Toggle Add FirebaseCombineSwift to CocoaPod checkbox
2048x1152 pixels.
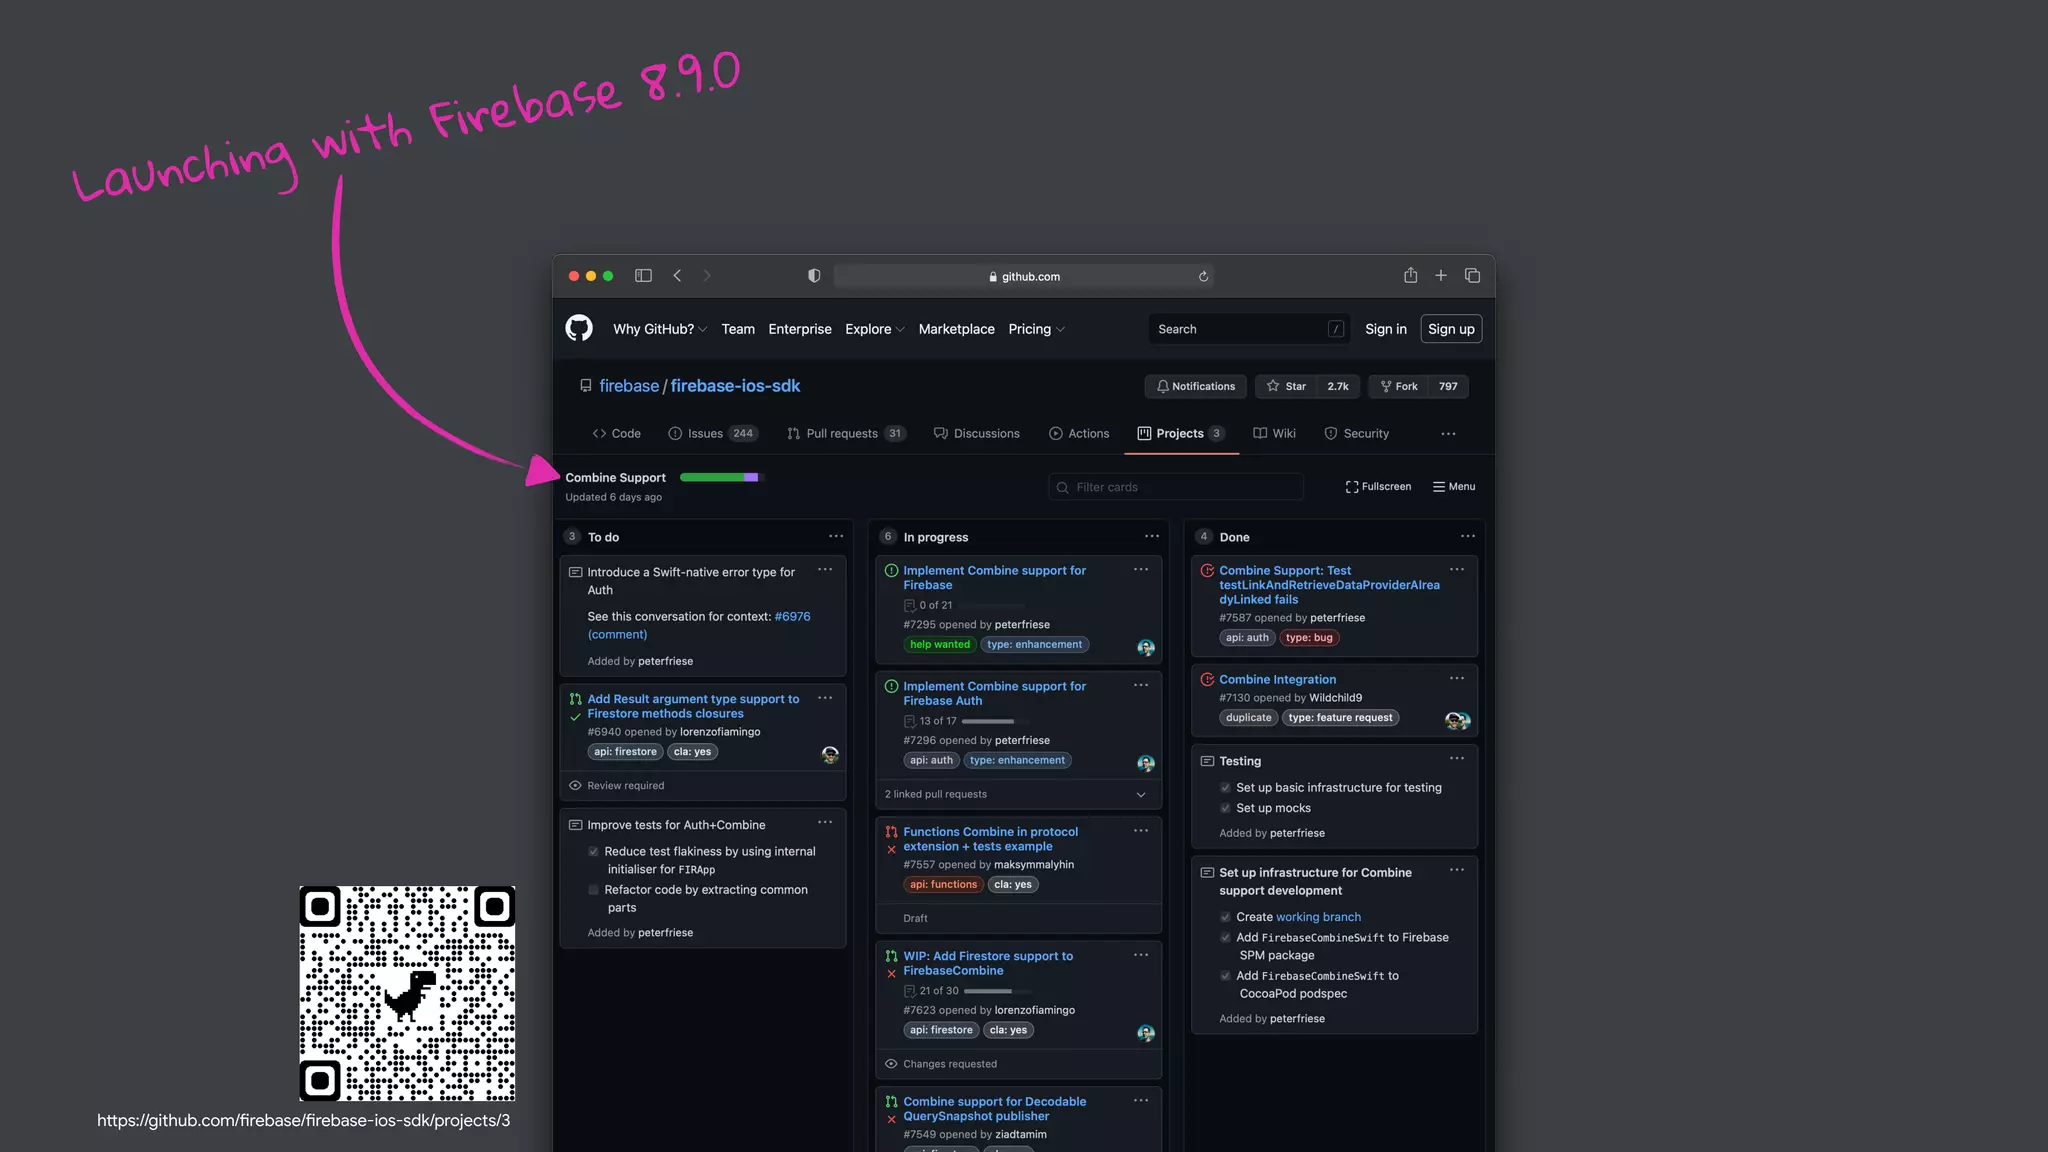pos(1225,976)
